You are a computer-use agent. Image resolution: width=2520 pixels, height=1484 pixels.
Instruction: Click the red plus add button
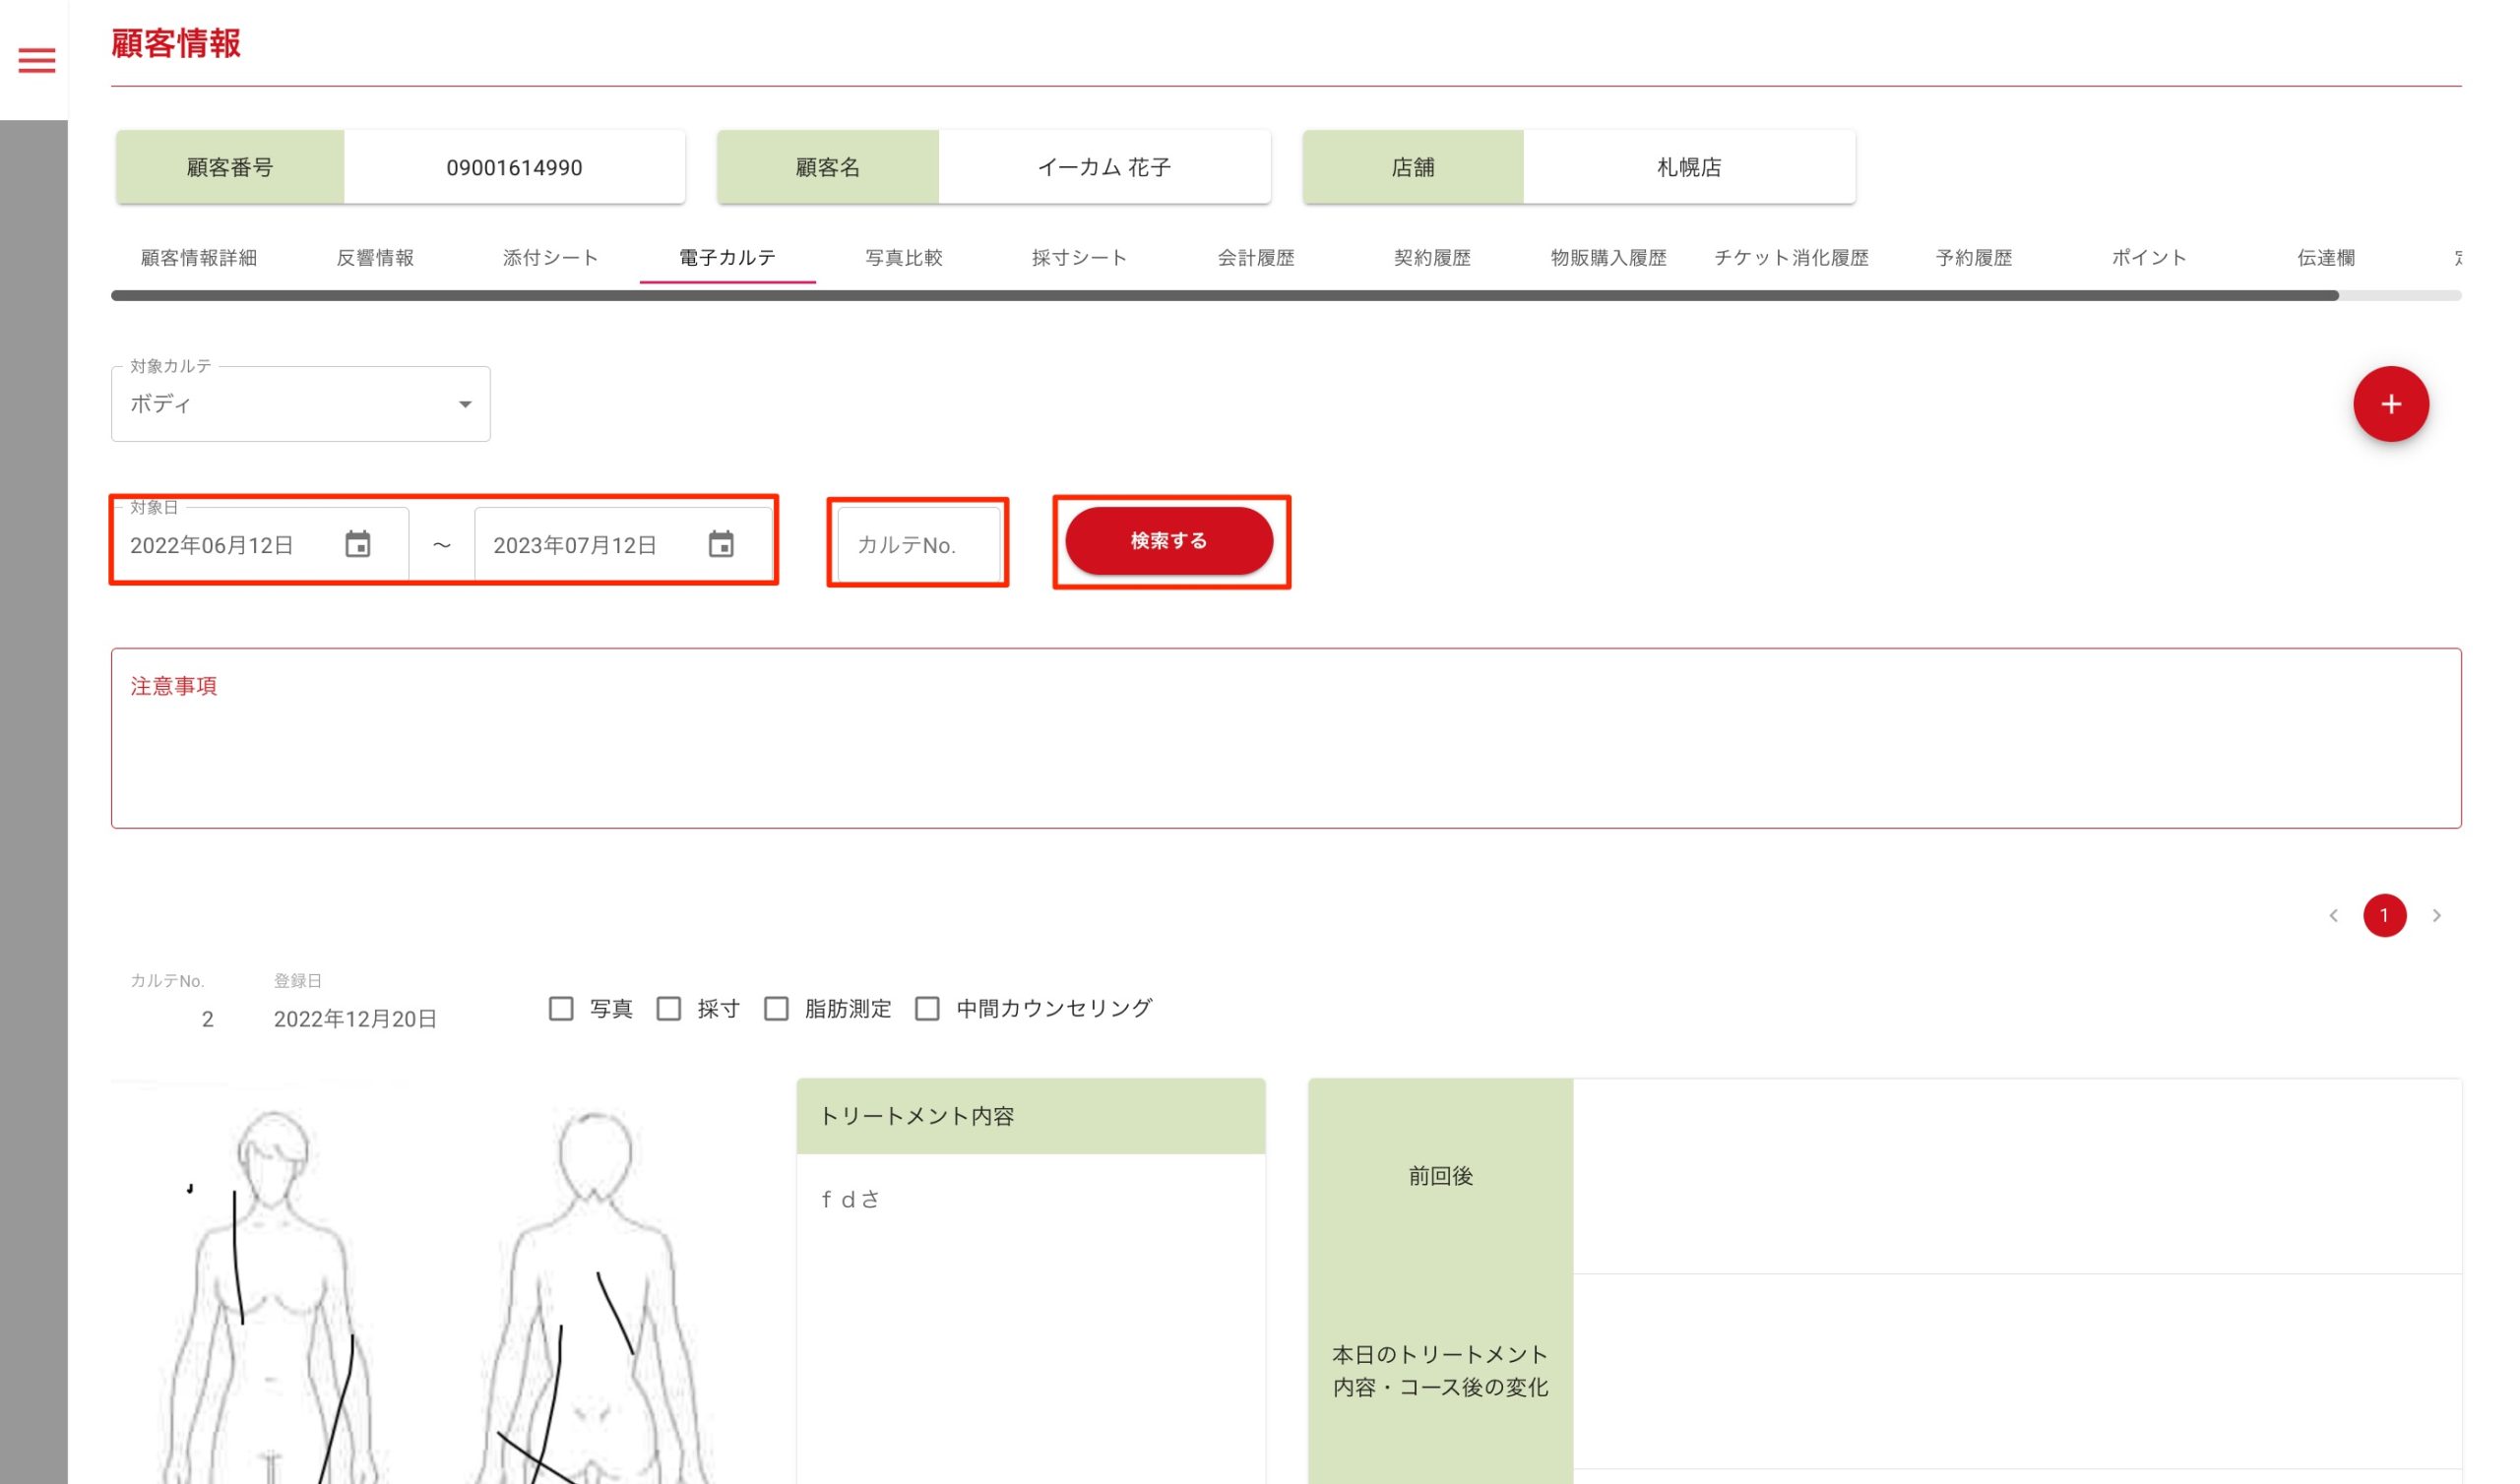pos(2390,404)
